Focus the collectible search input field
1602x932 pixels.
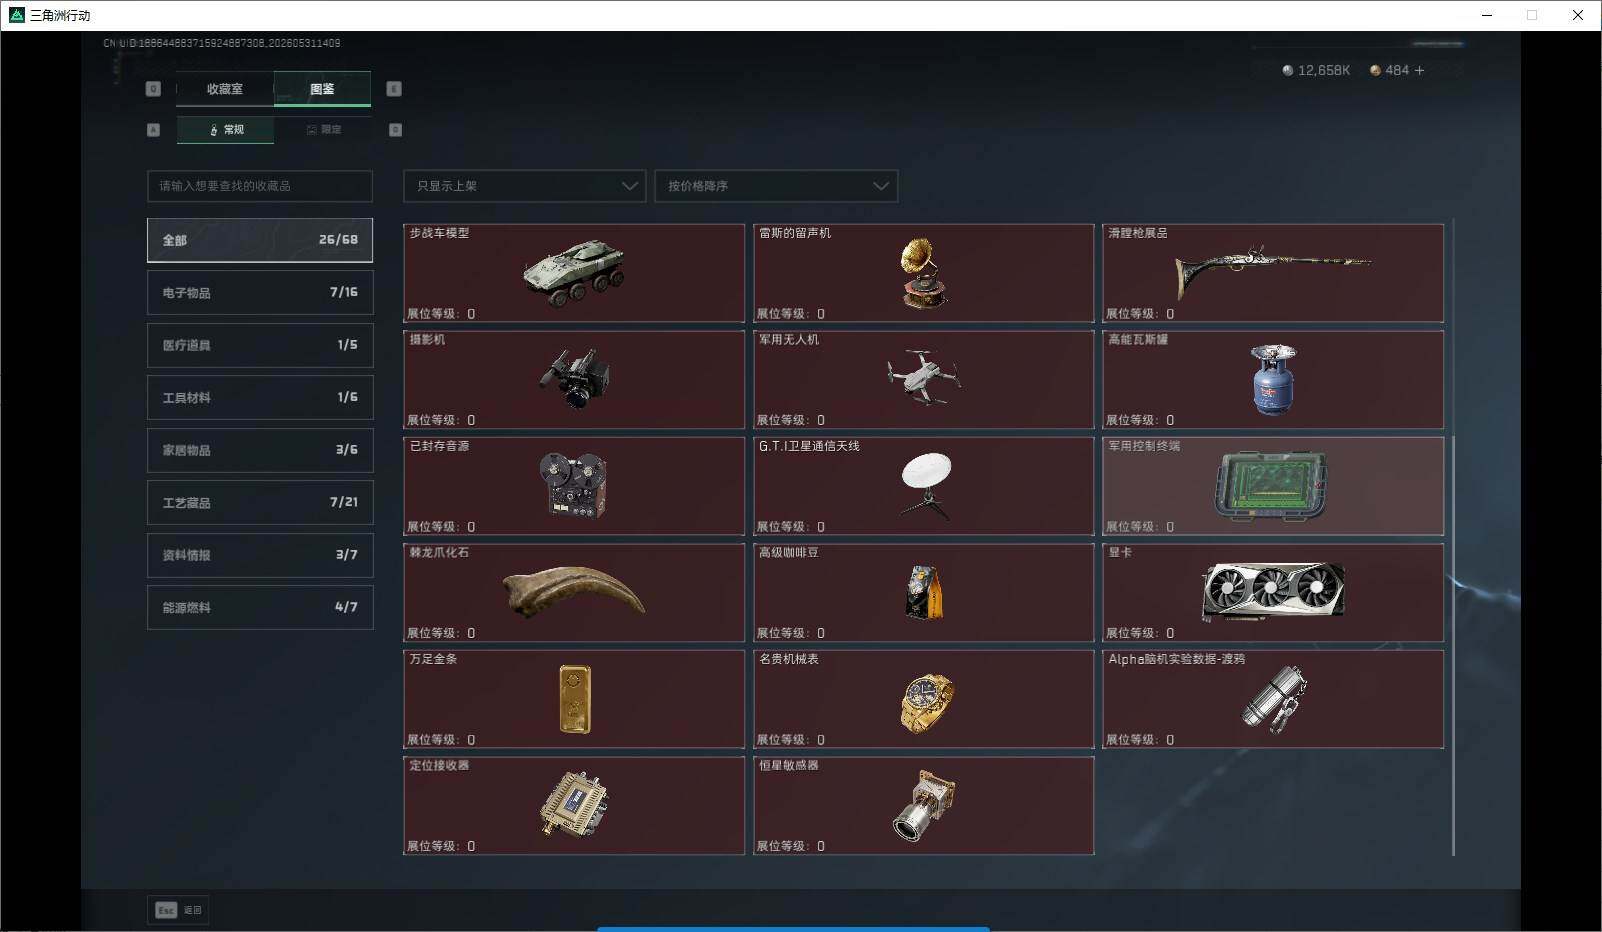coord(260,186)
